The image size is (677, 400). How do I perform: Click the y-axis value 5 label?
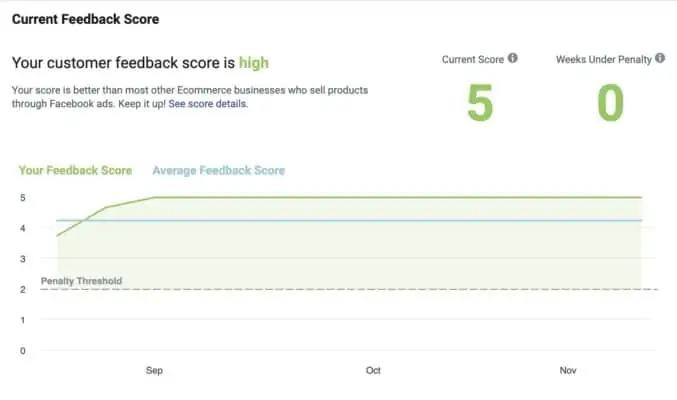[x=22, y=198]
